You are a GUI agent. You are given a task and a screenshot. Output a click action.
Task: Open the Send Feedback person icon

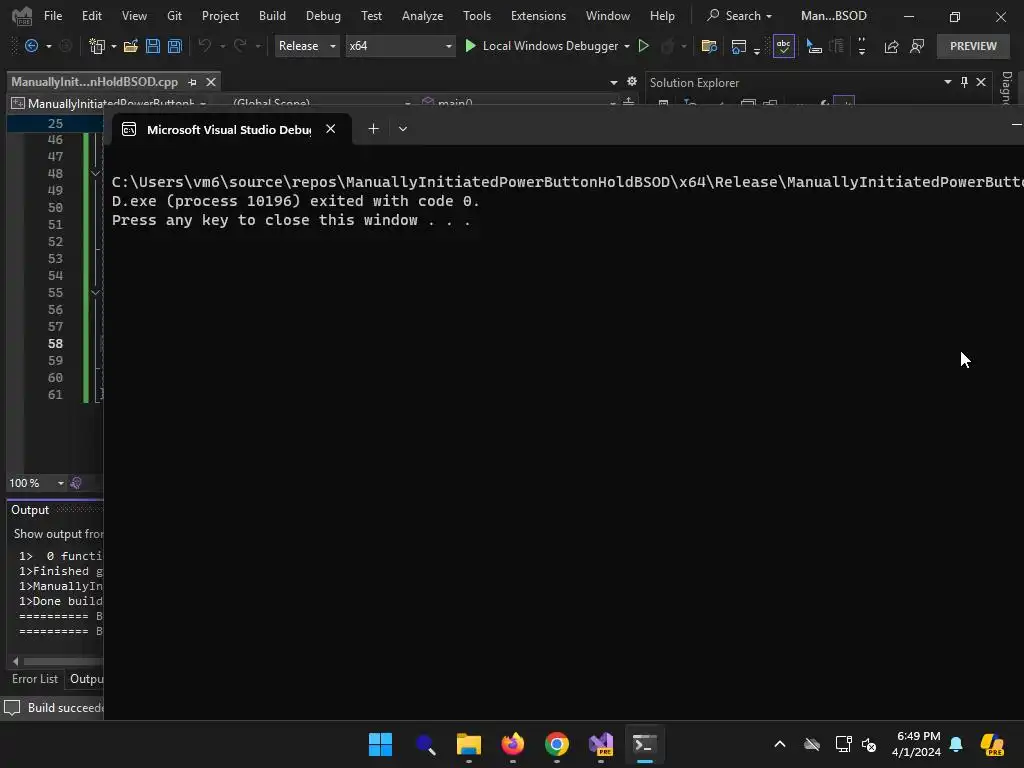click(x=917, y=46)
